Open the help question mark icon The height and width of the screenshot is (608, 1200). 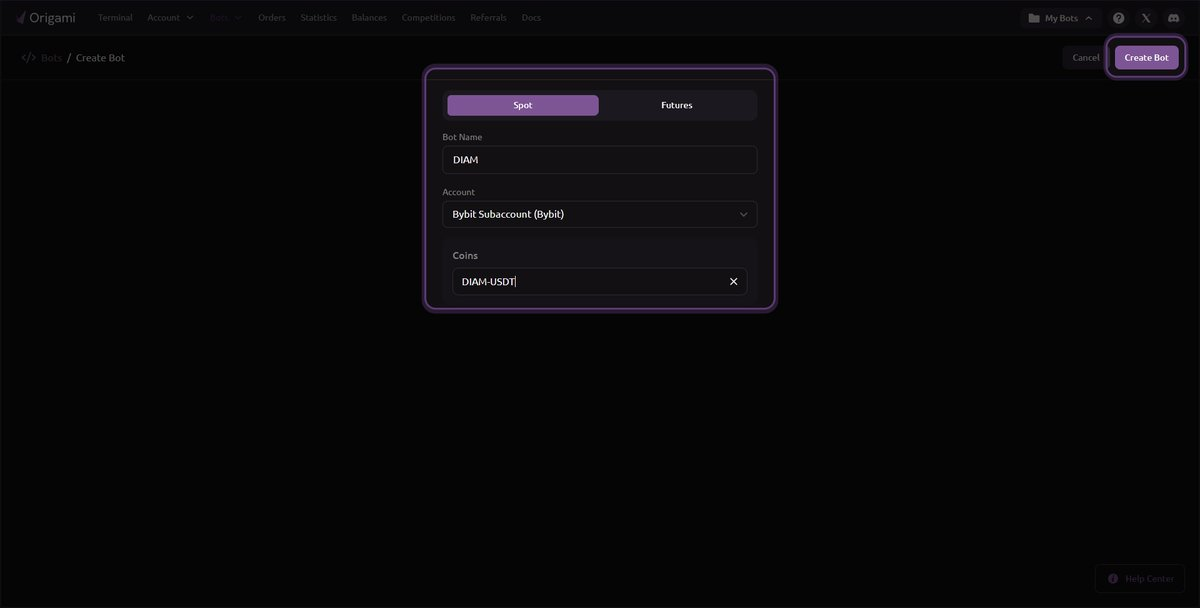[x=1118, y=18]
